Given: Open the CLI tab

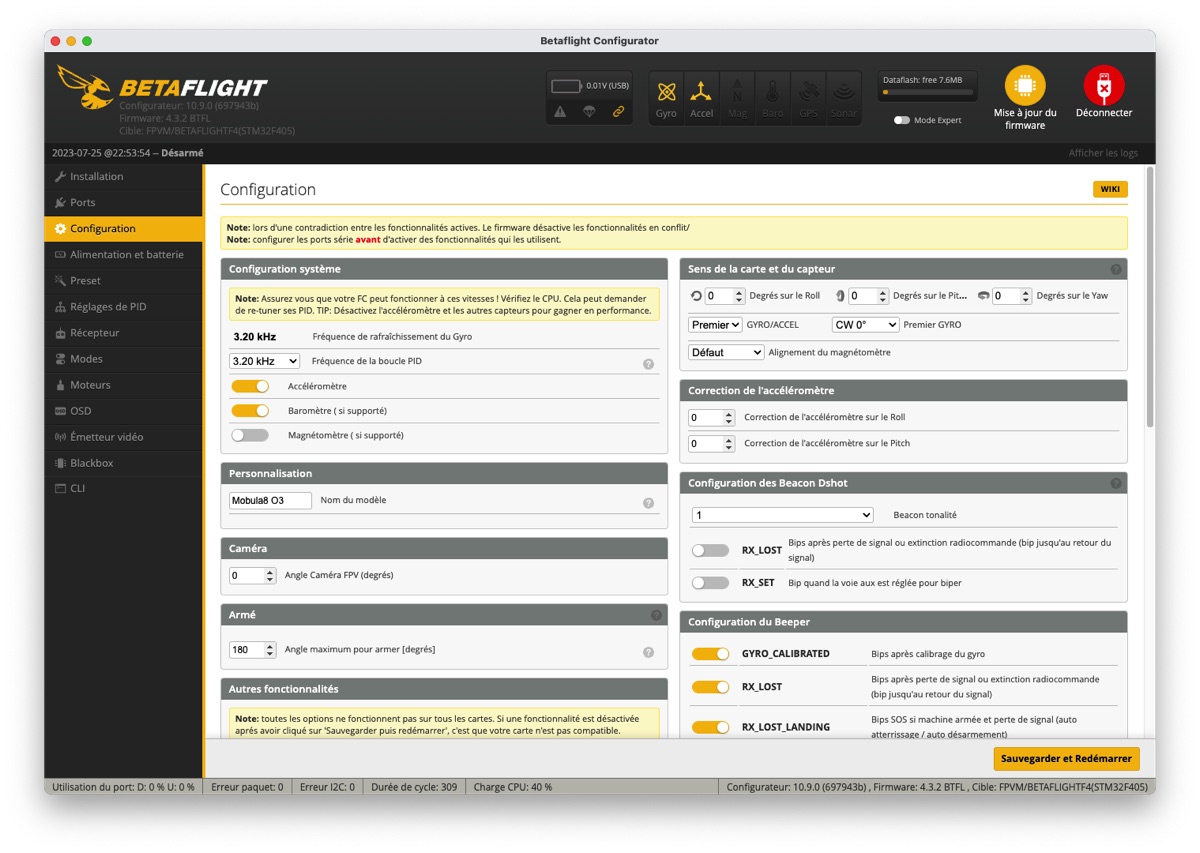Looking at the screenshot, I should tap(123, 488).
